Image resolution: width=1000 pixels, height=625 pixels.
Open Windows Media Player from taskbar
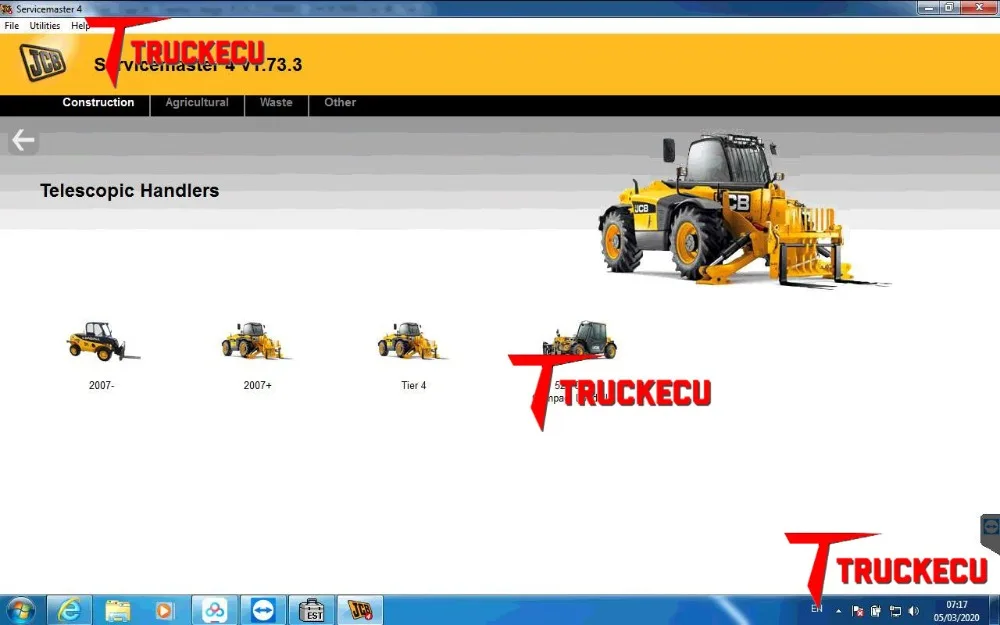165,610
